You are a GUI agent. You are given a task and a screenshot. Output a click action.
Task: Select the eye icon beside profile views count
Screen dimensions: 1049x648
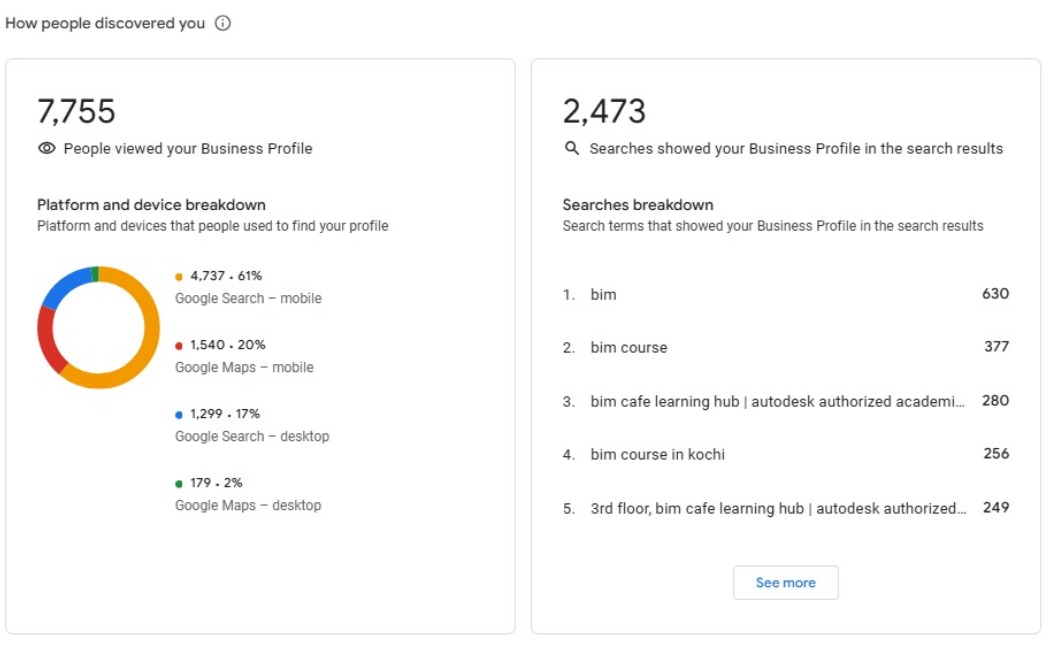pyautogui.click(x=48, y=146)
